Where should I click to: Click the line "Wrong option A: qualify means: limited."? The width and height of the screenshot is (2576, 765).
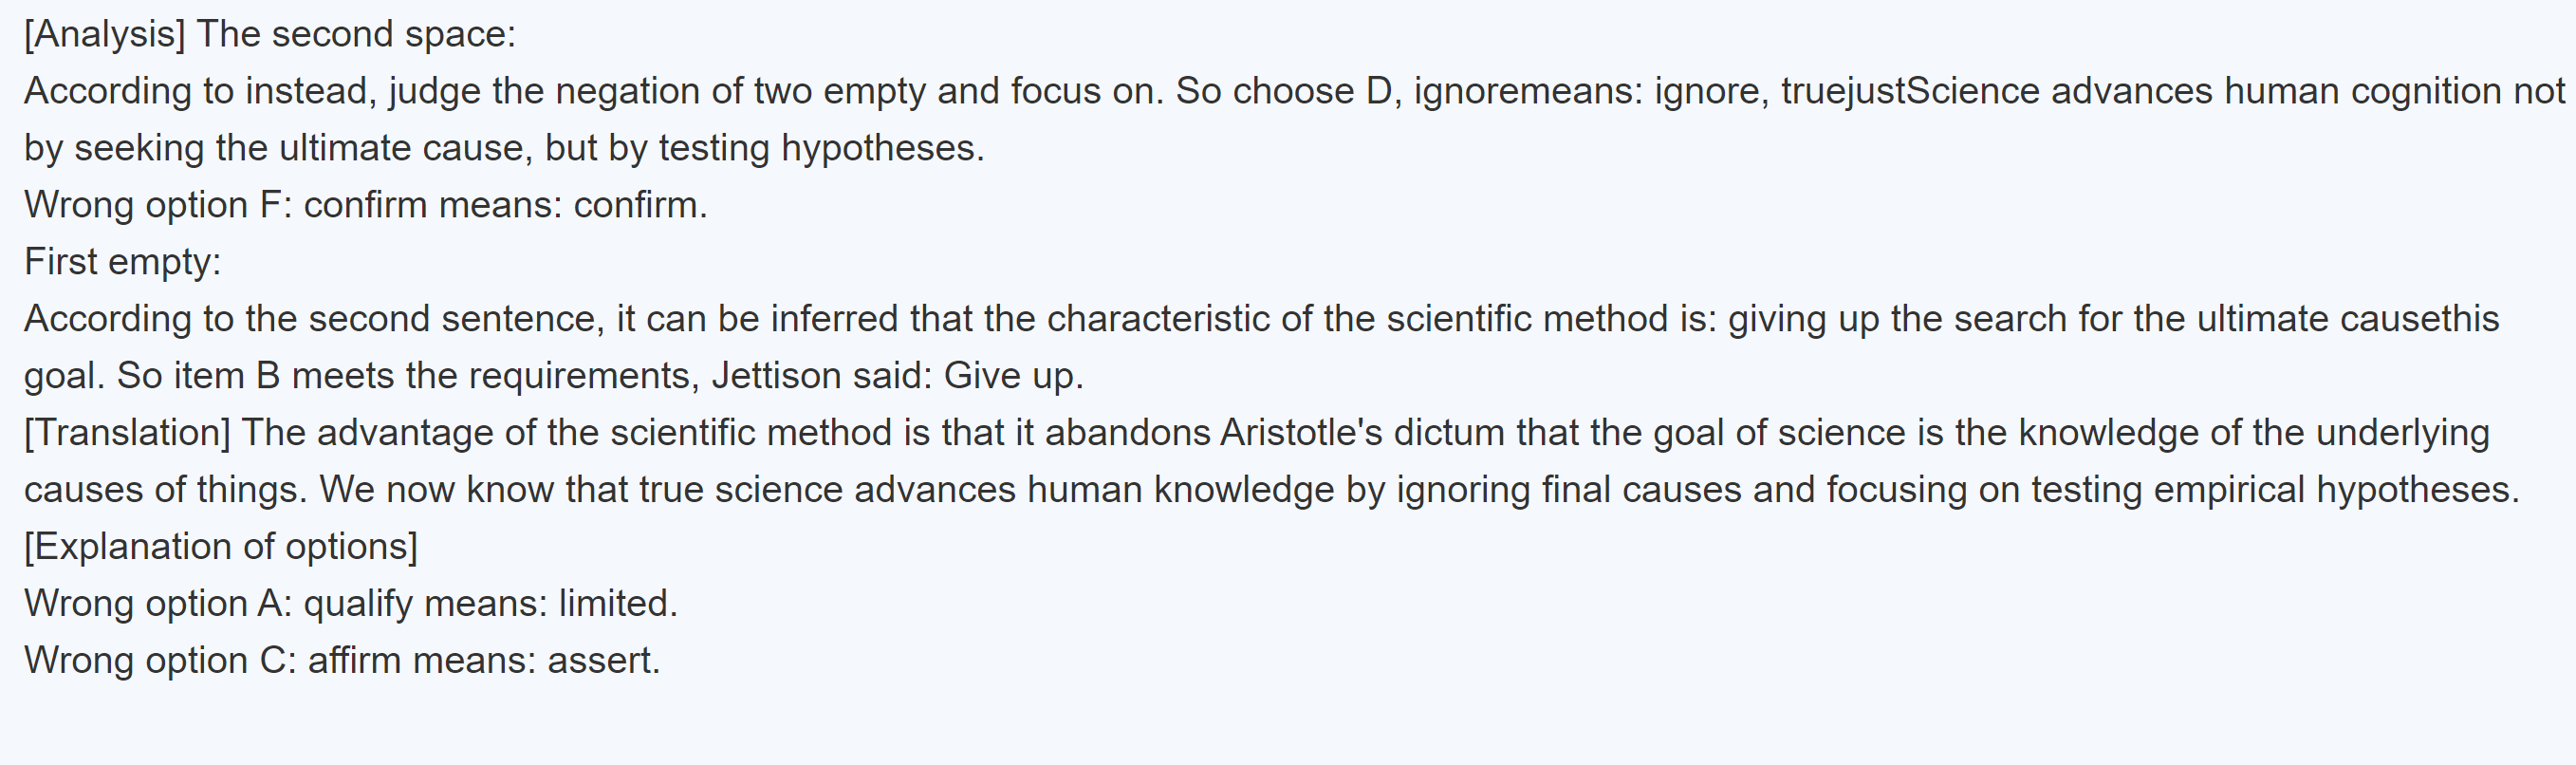point(351,604)
